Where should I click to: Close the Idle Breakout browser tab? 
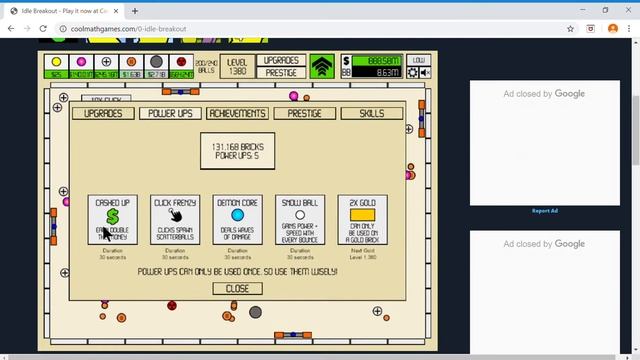coord(116,11)
